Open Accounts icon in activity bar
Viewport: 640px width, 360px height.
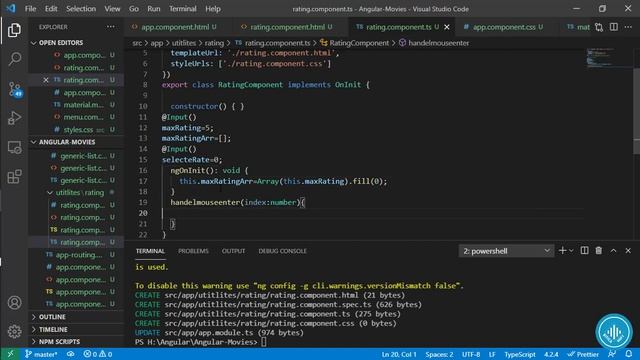[14, 302]
